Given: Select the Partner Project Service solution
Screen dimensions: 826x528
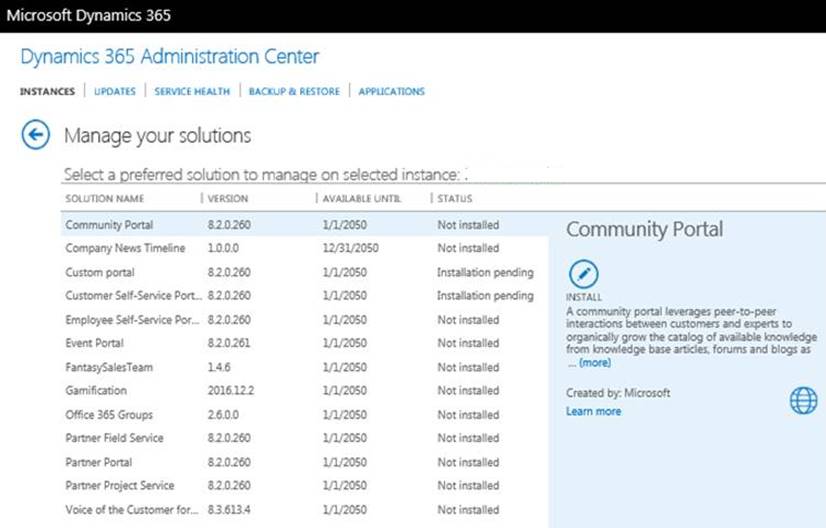Looking at the screenshot, I should (304, 485).
